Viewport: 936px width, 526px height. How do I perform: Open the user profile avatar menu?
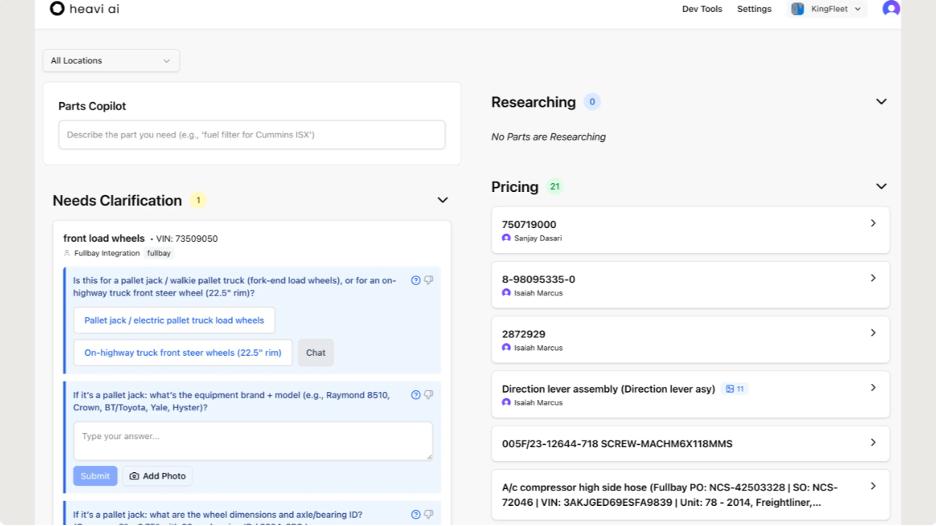click(x=891, y=9)
